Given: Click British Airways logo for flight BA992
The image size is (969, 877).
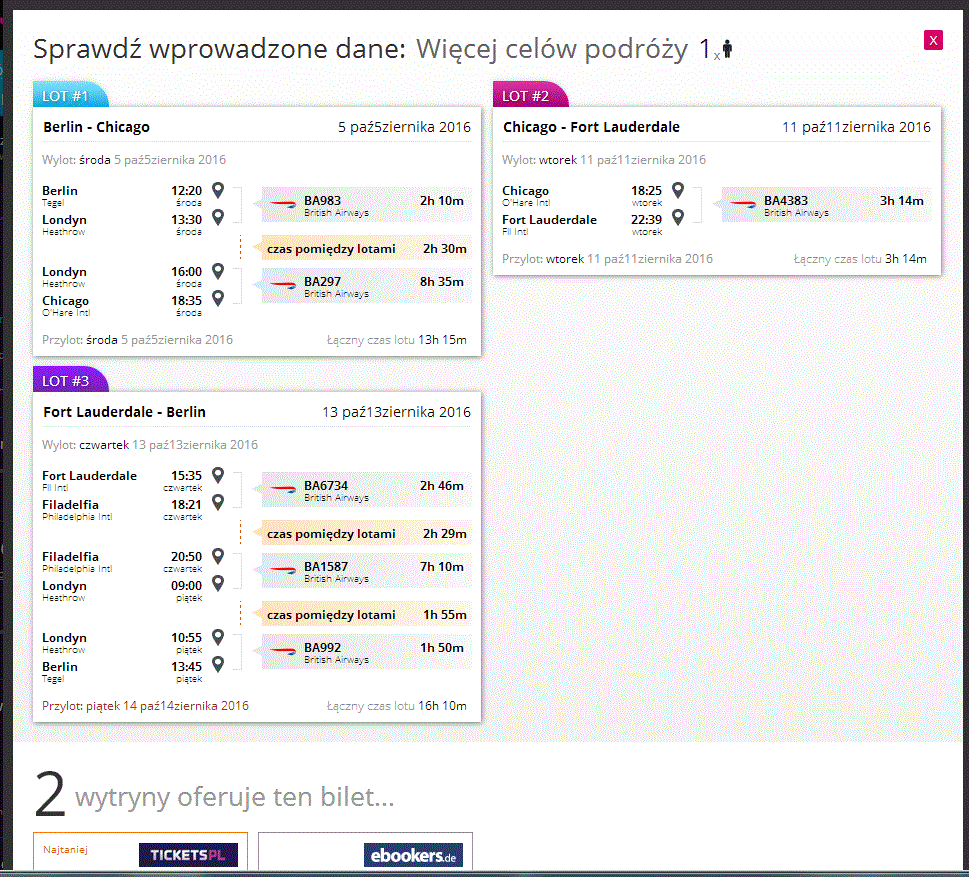Looking at the screenshot, I should tap(283, 651).
